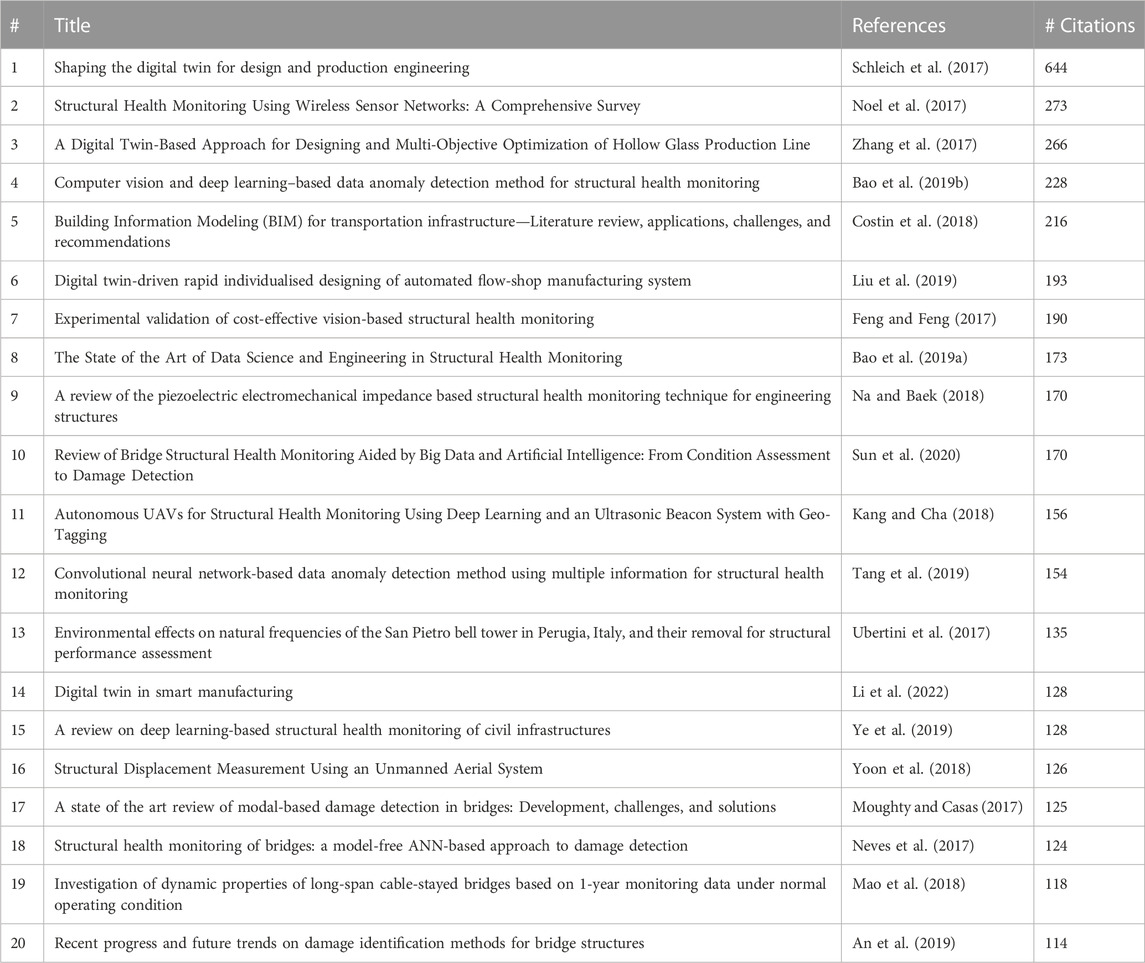Select model-free ANN-based approach title

(x=371, y=846)
